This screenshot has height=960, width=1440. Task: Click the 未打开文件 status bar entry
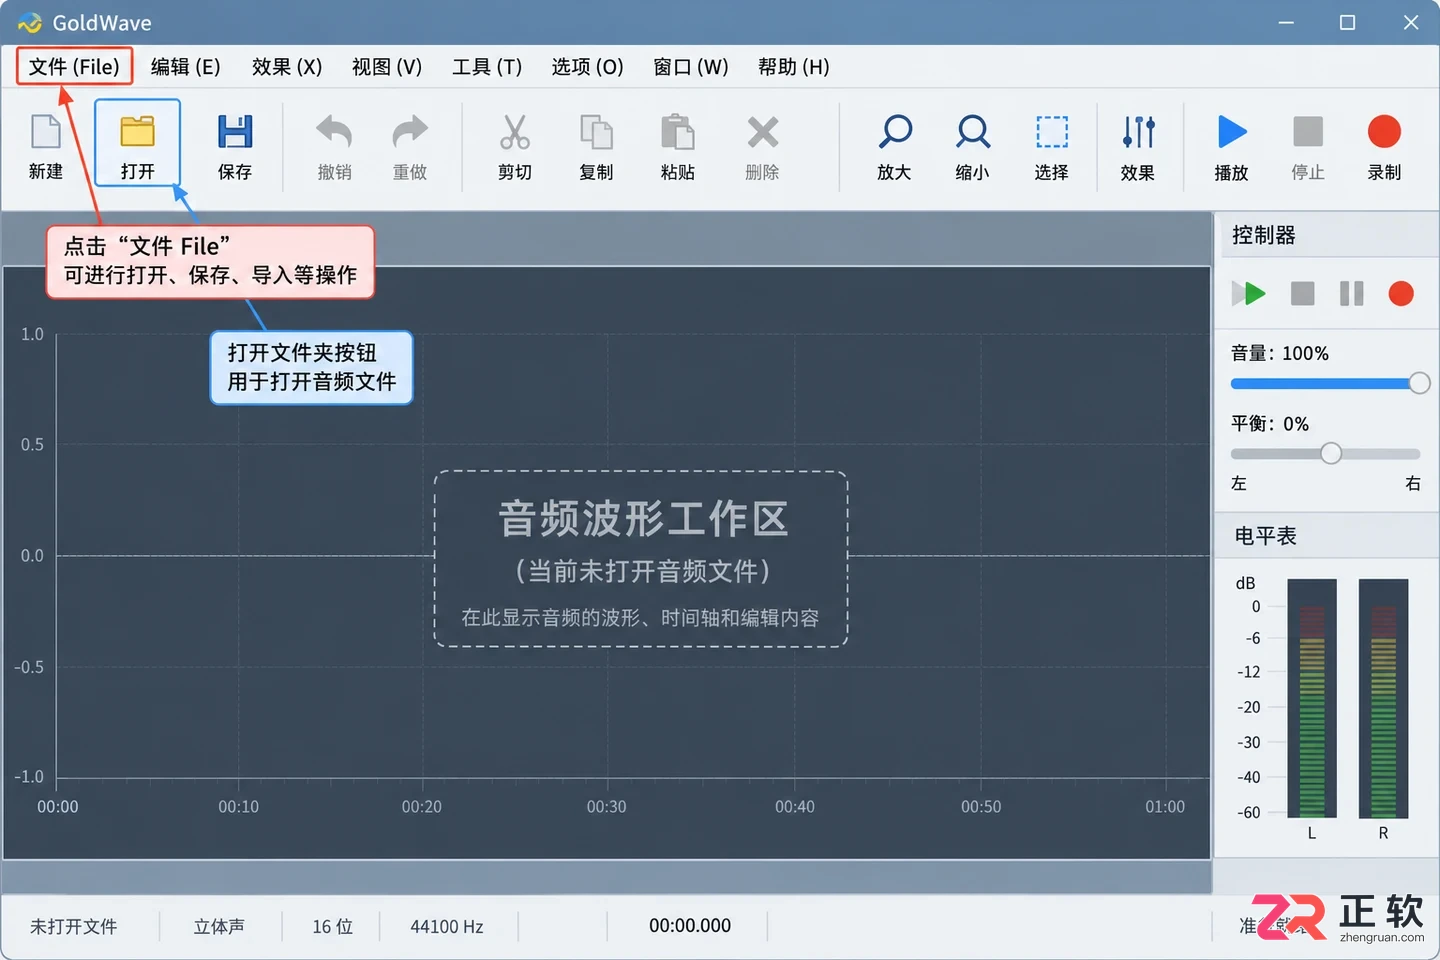(73, 926)
